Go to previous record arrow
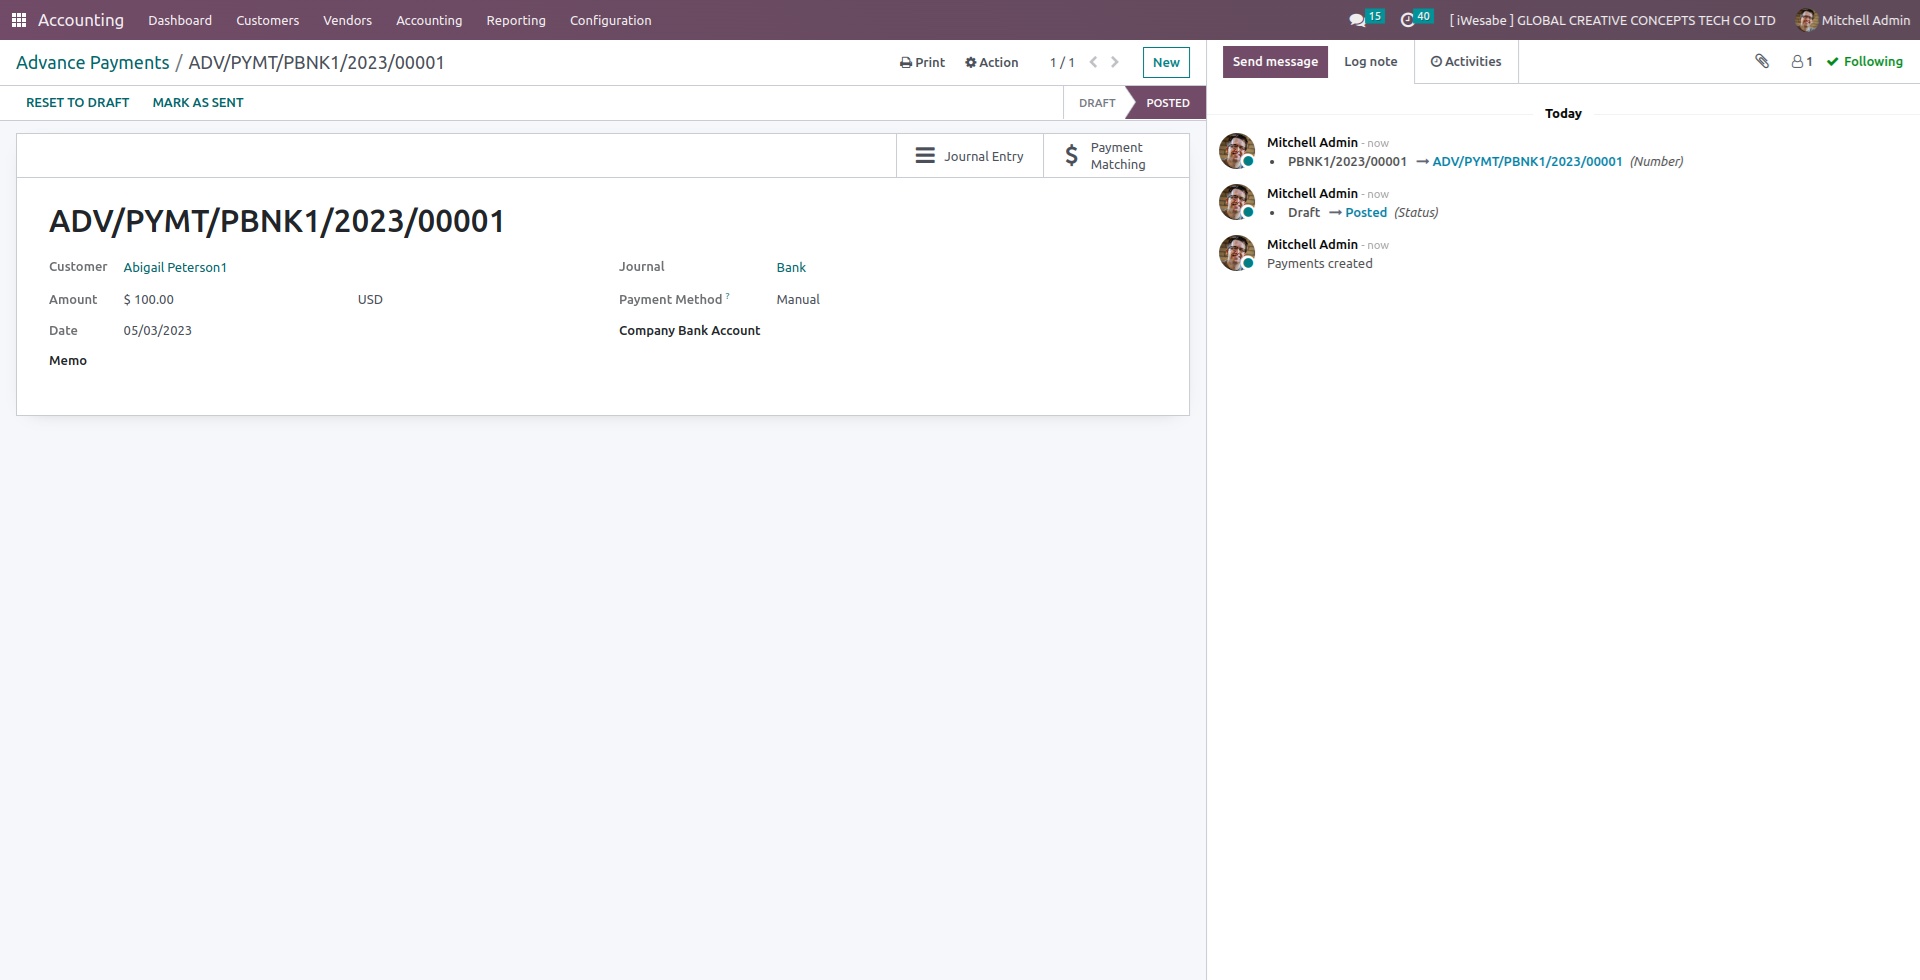1920x980 pixels. pos(1093,62)
